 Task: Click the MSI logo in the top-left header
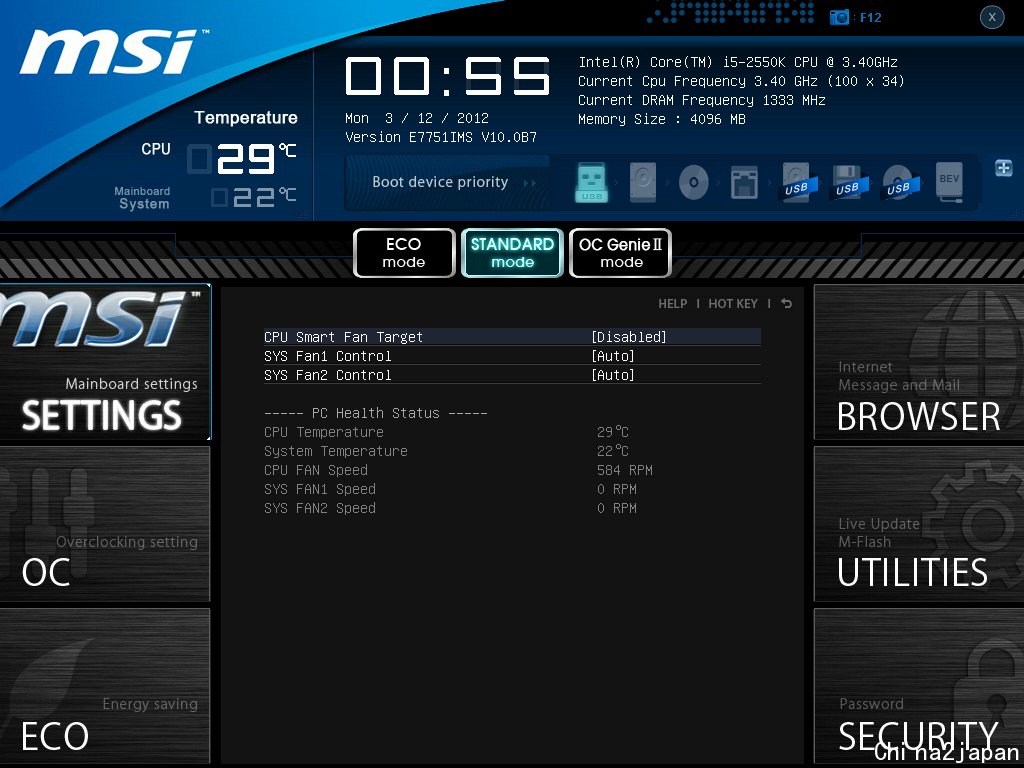[x=114, y=52]
